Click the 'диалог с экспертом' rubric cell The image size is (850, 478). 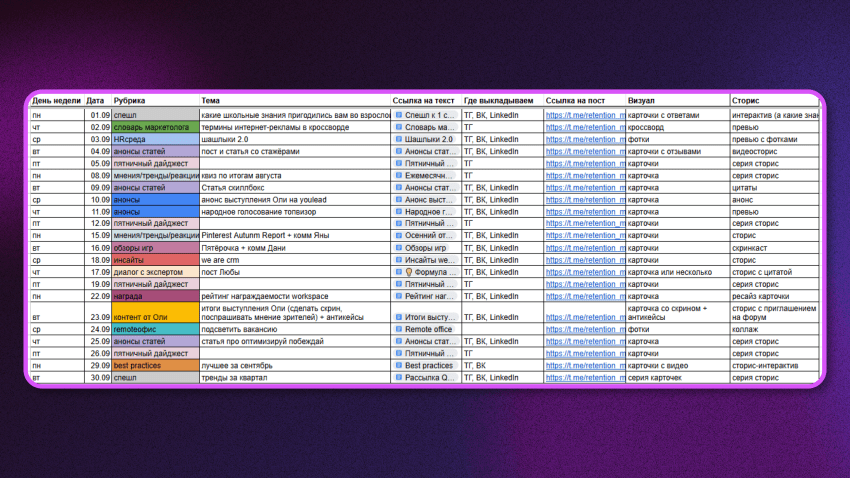coord(156,272)
